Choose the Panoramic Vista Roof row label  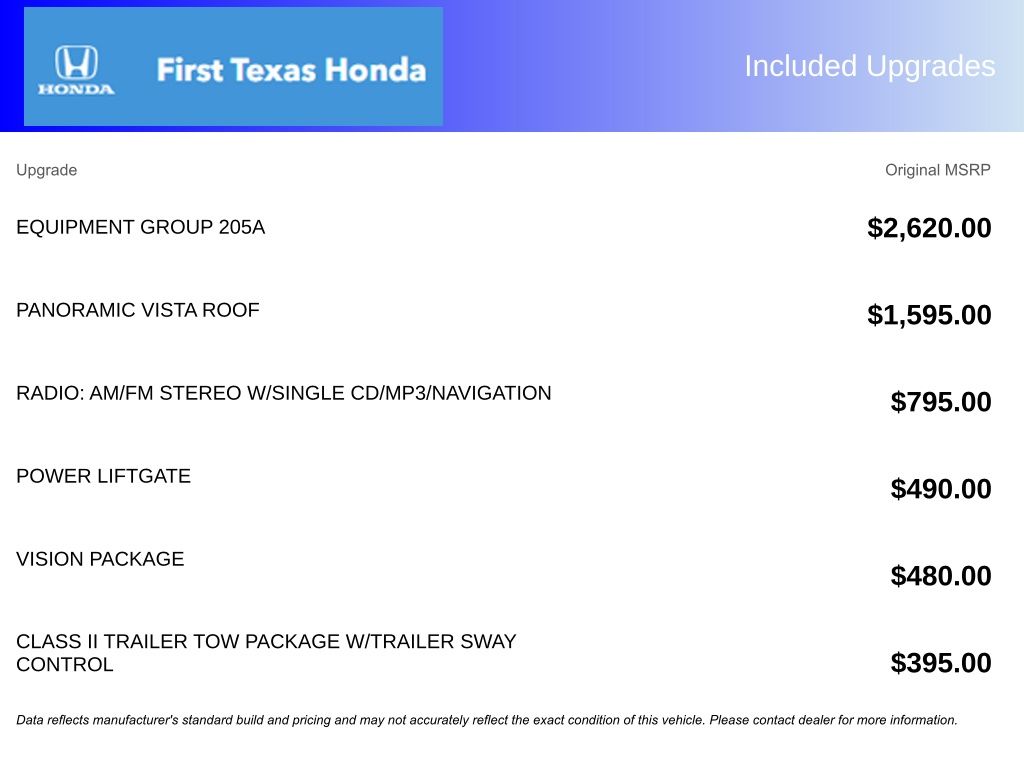(x=137, y=310)
